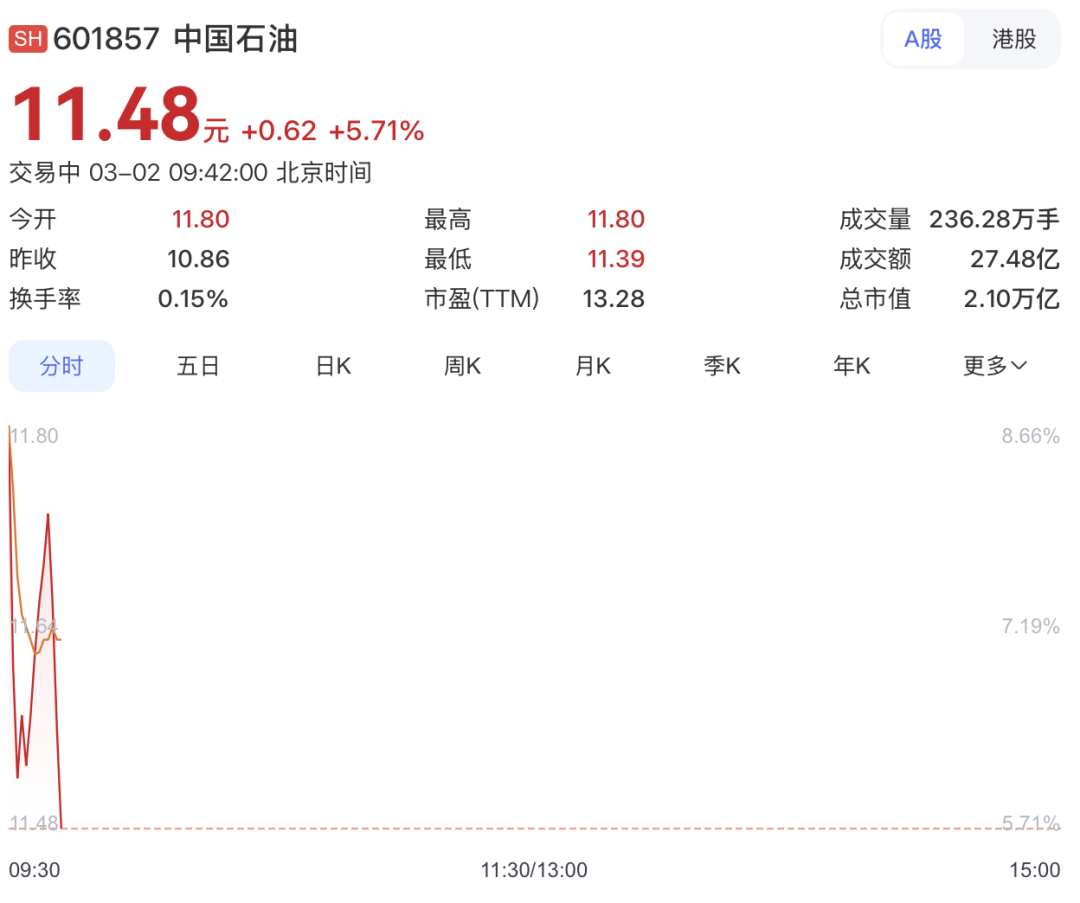The height and width of the screenshot is (903, 1080).
Task: Select the 季K chart tab
Action: coord(722,366)
